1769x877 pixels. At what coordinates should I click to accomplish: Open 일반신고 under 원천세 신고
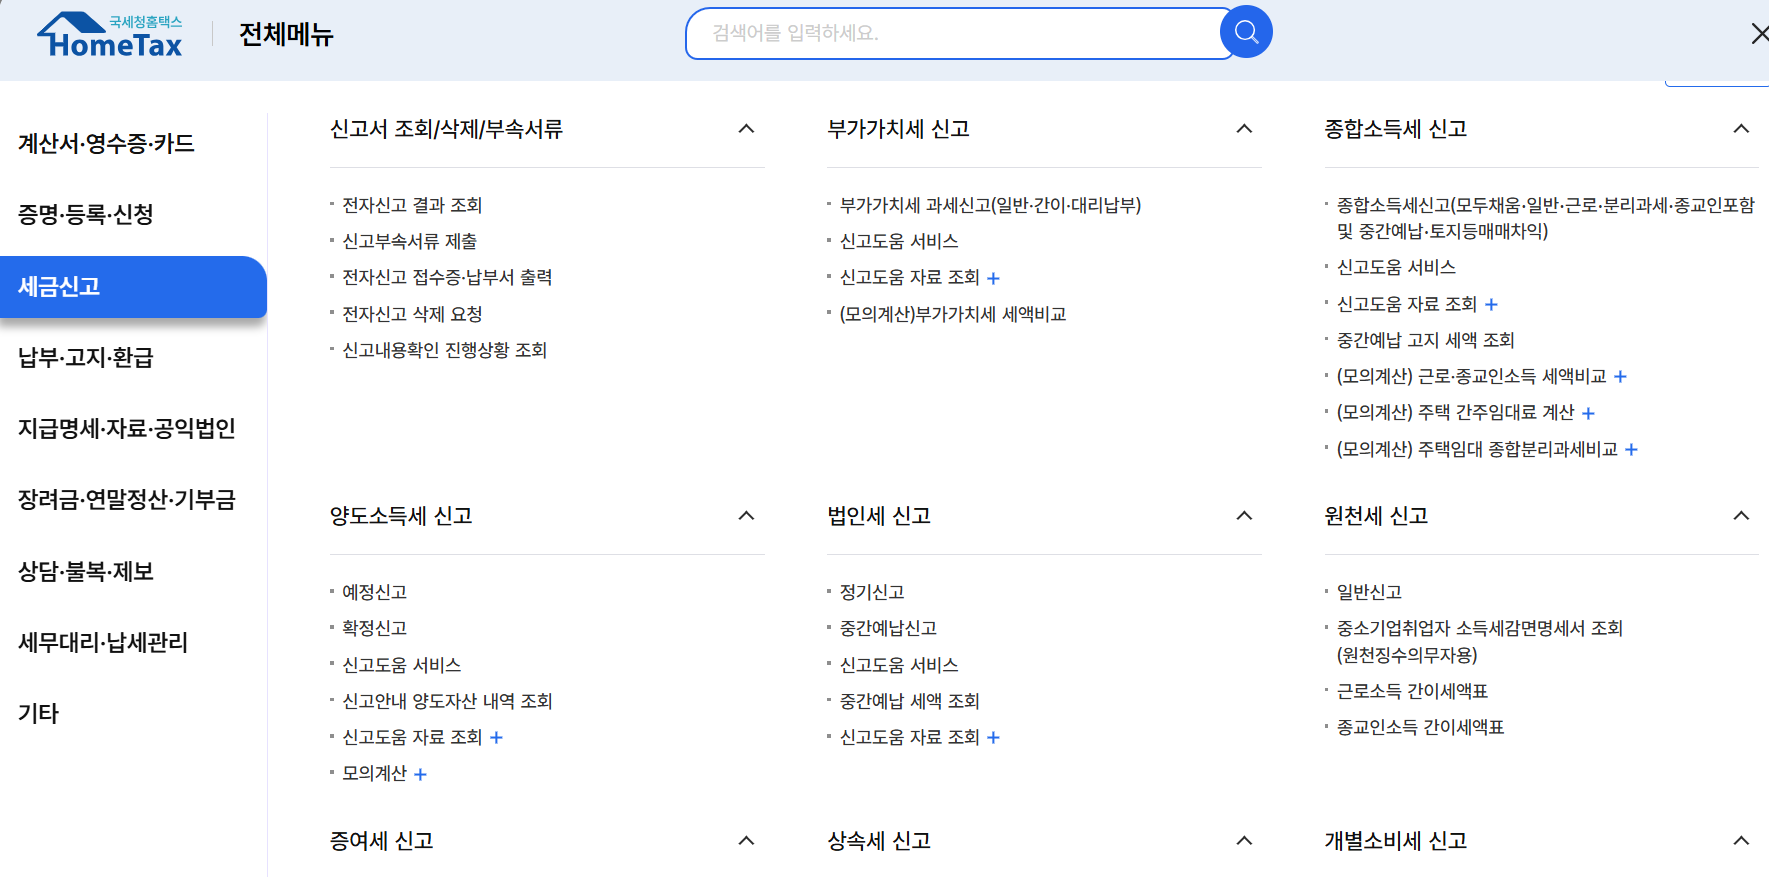coord(1370,592)
